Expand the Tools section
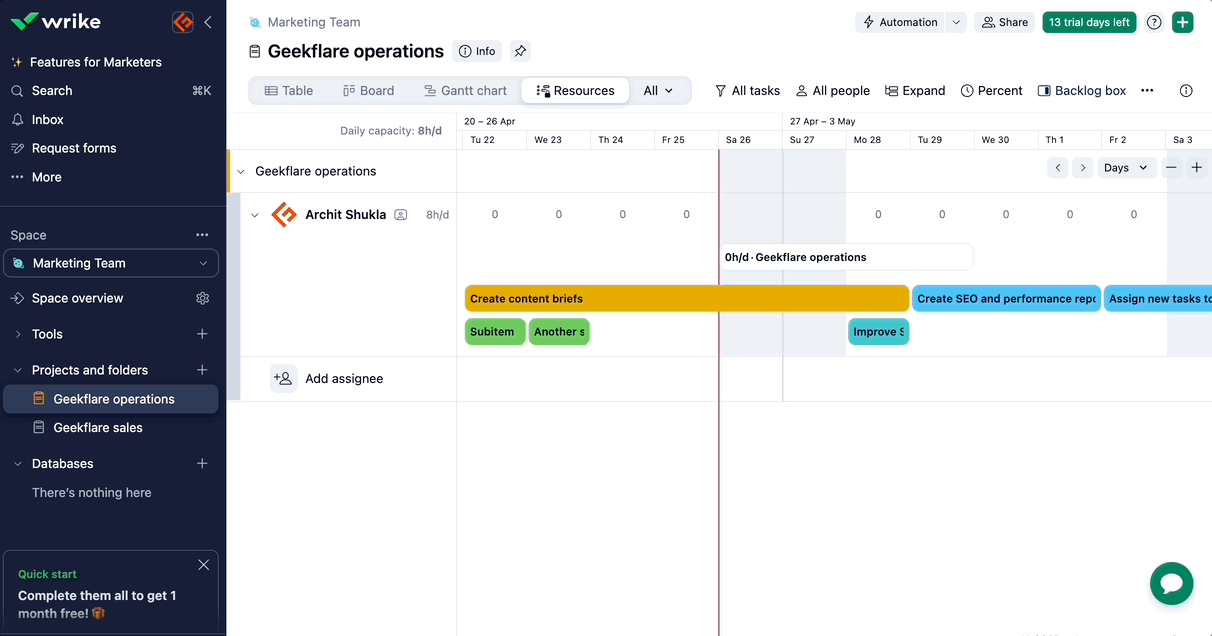 [18, 334]
